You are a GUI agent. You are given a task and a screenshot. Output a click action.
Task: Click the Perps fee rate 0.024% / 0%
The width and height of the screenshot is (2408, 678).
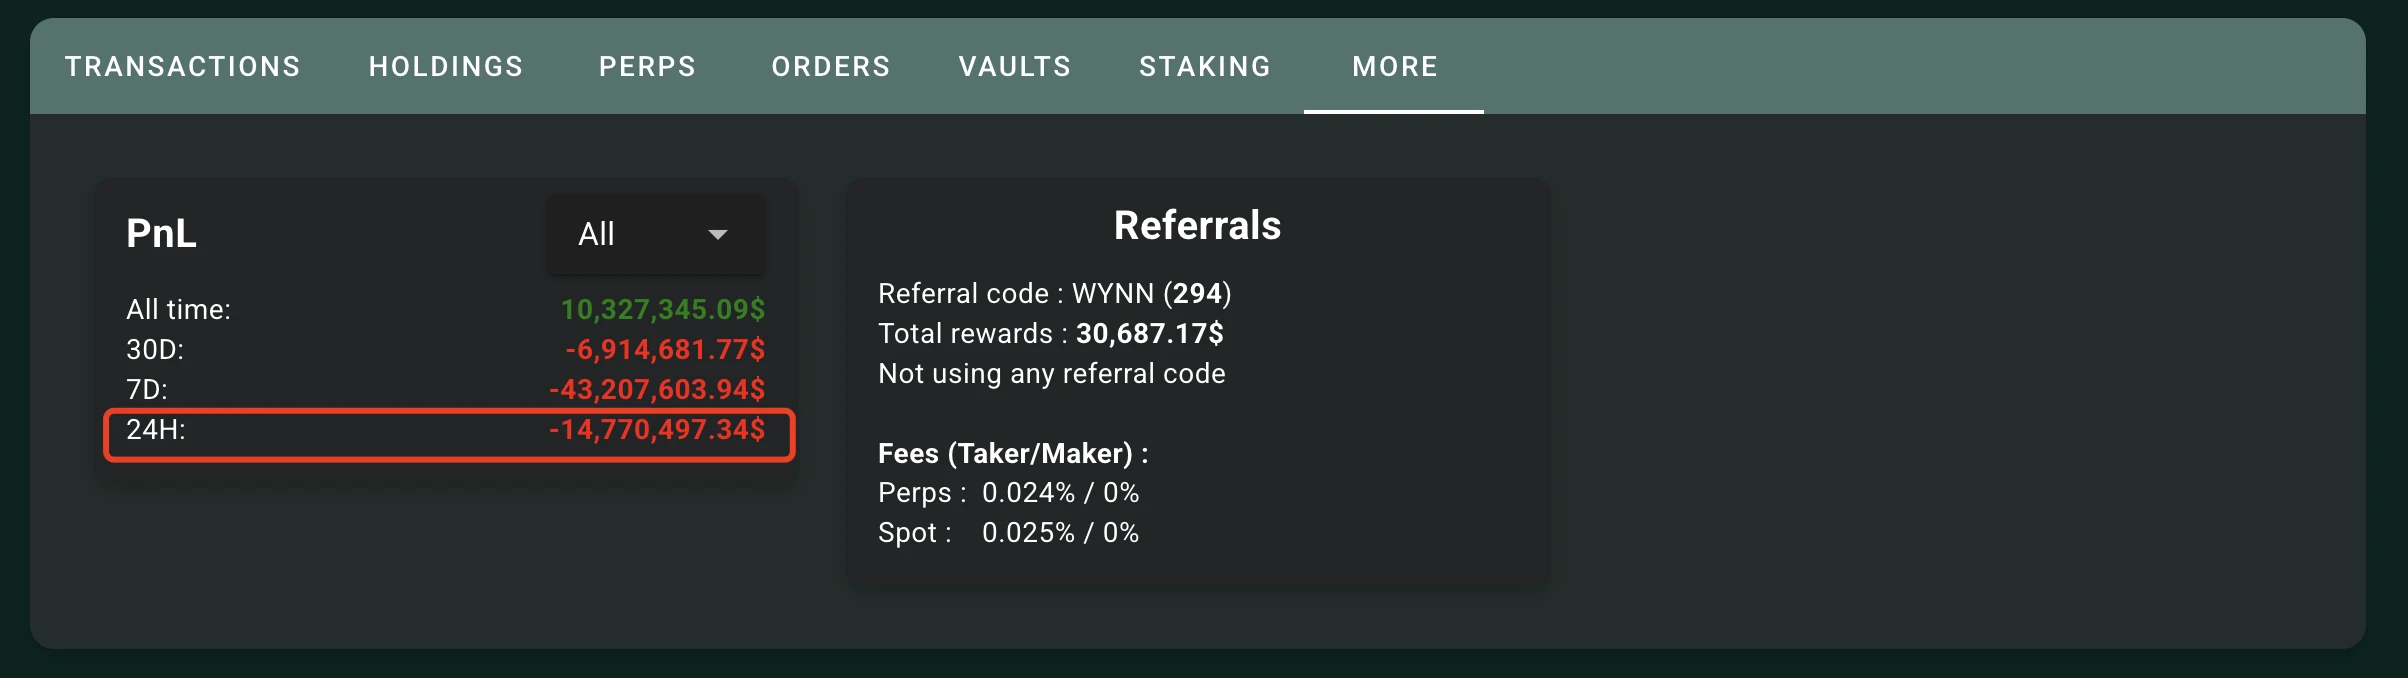(x=1060, y=493)
